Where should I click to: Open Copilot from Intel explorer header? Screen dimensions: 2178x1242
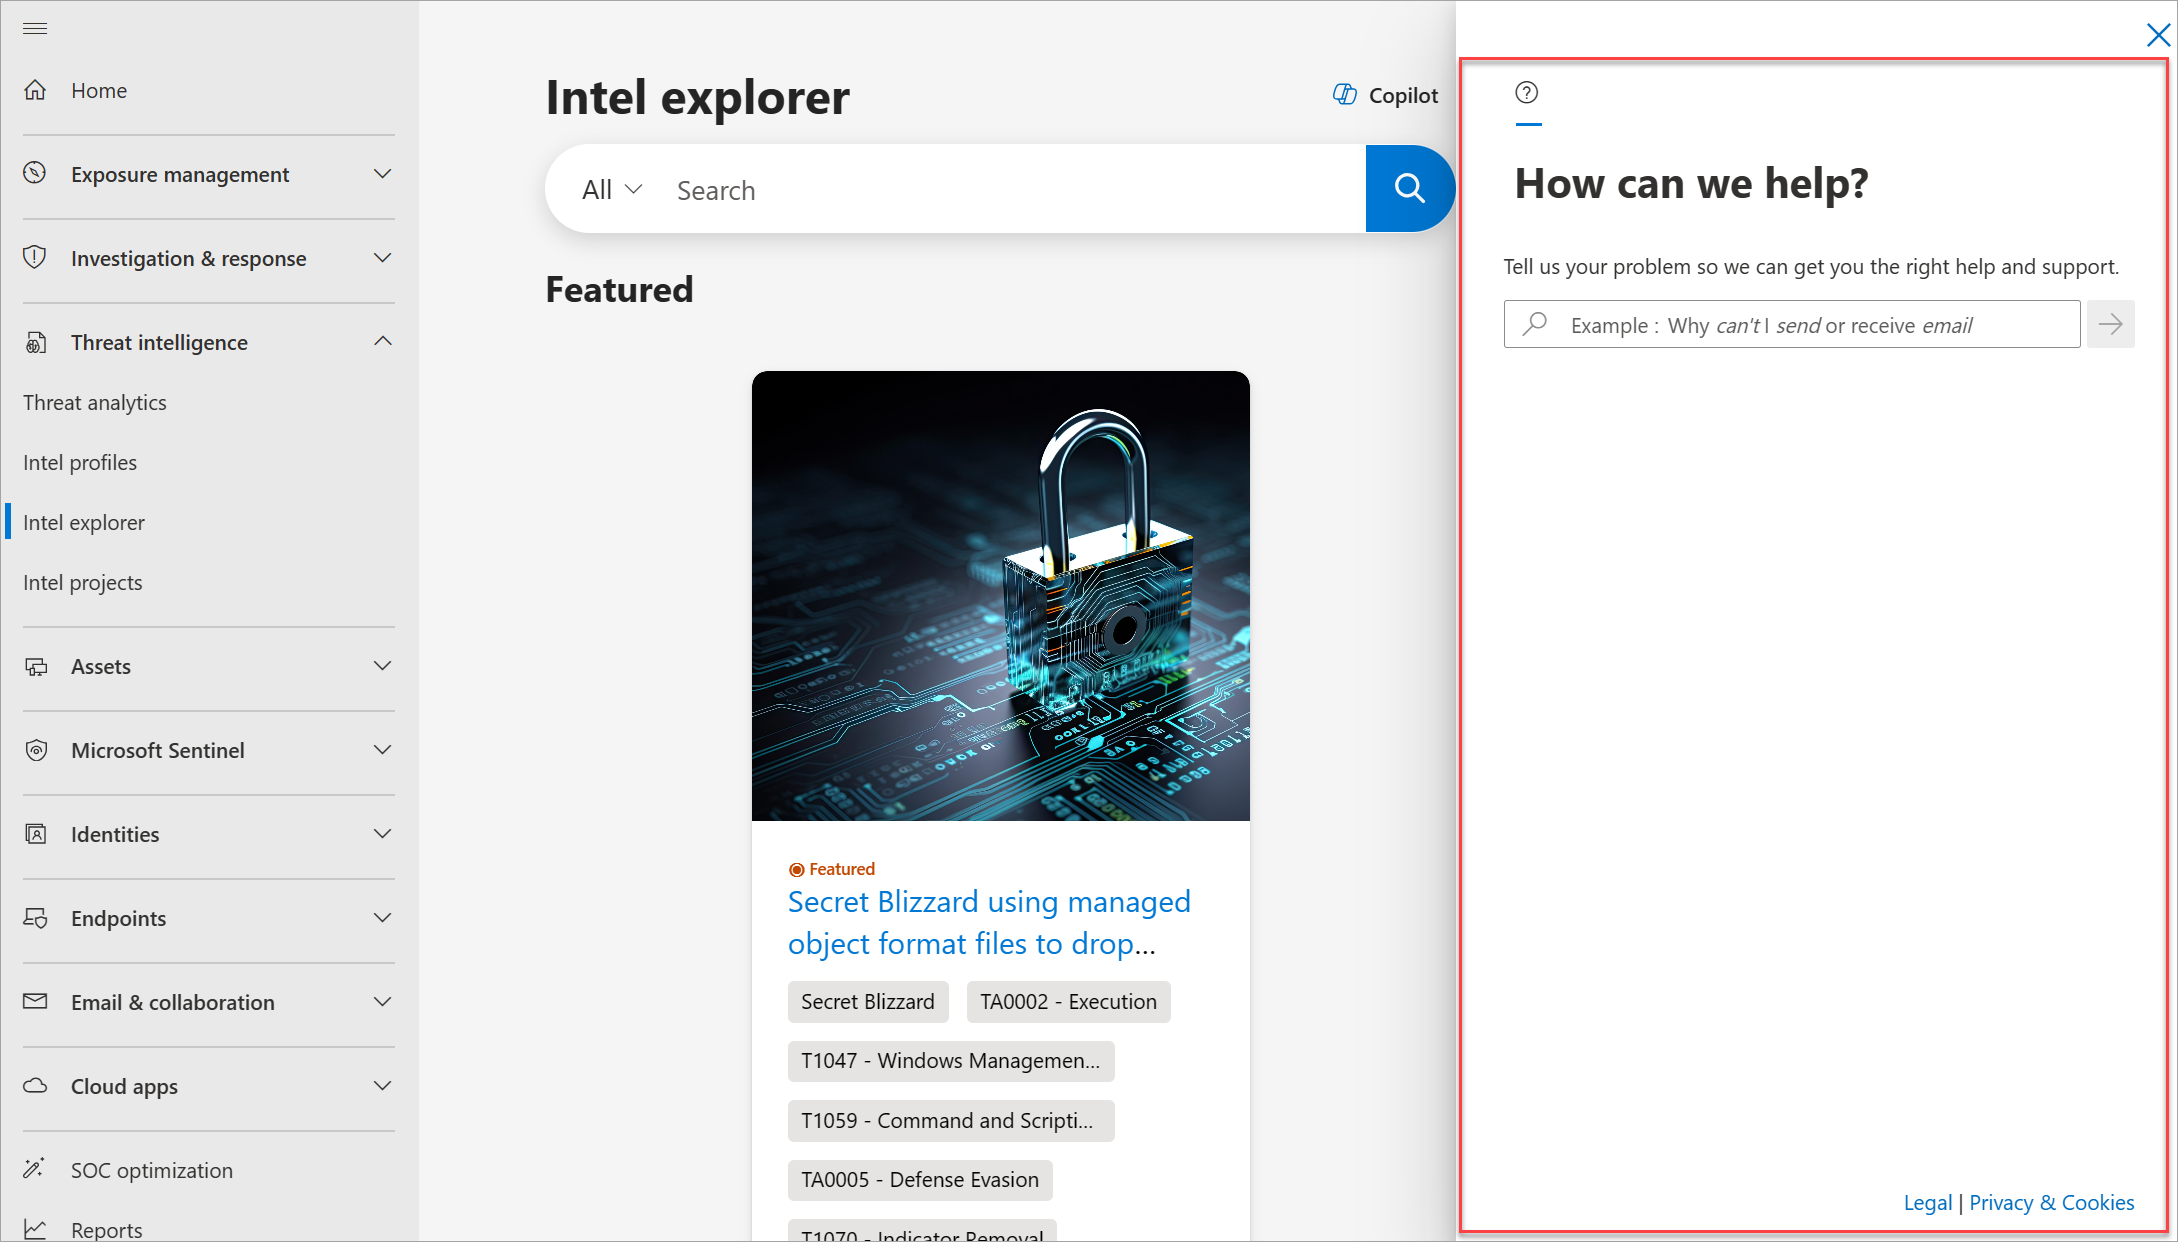click(x=1386, y=95)
